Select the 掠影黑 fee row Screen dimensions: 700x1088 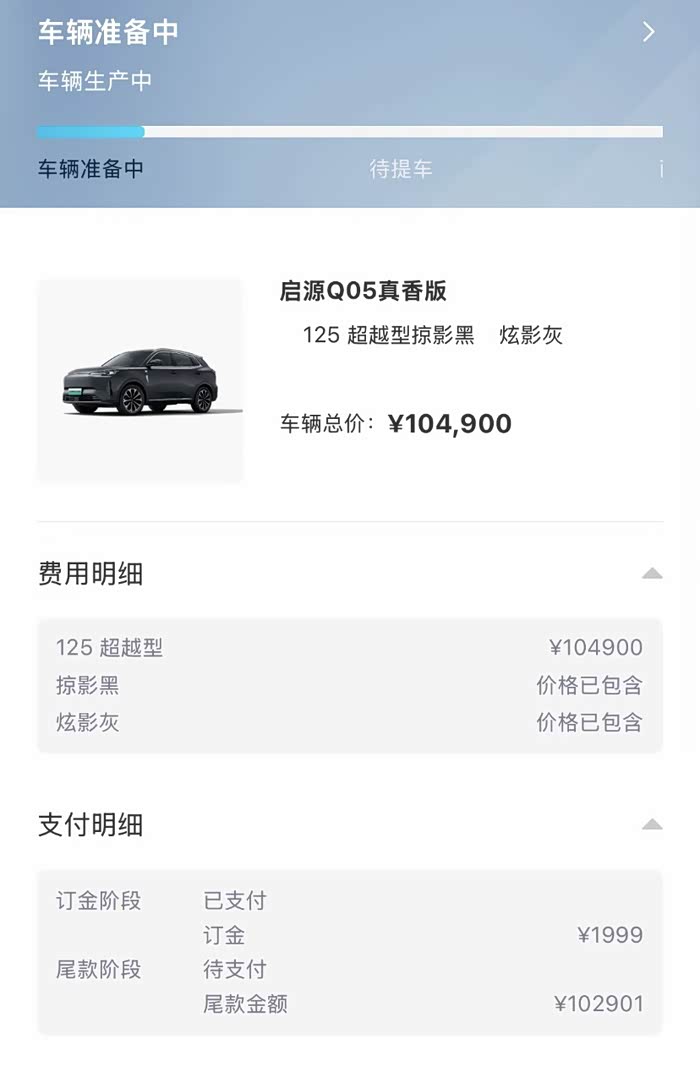pyautogui.click(x=350, y=685)
